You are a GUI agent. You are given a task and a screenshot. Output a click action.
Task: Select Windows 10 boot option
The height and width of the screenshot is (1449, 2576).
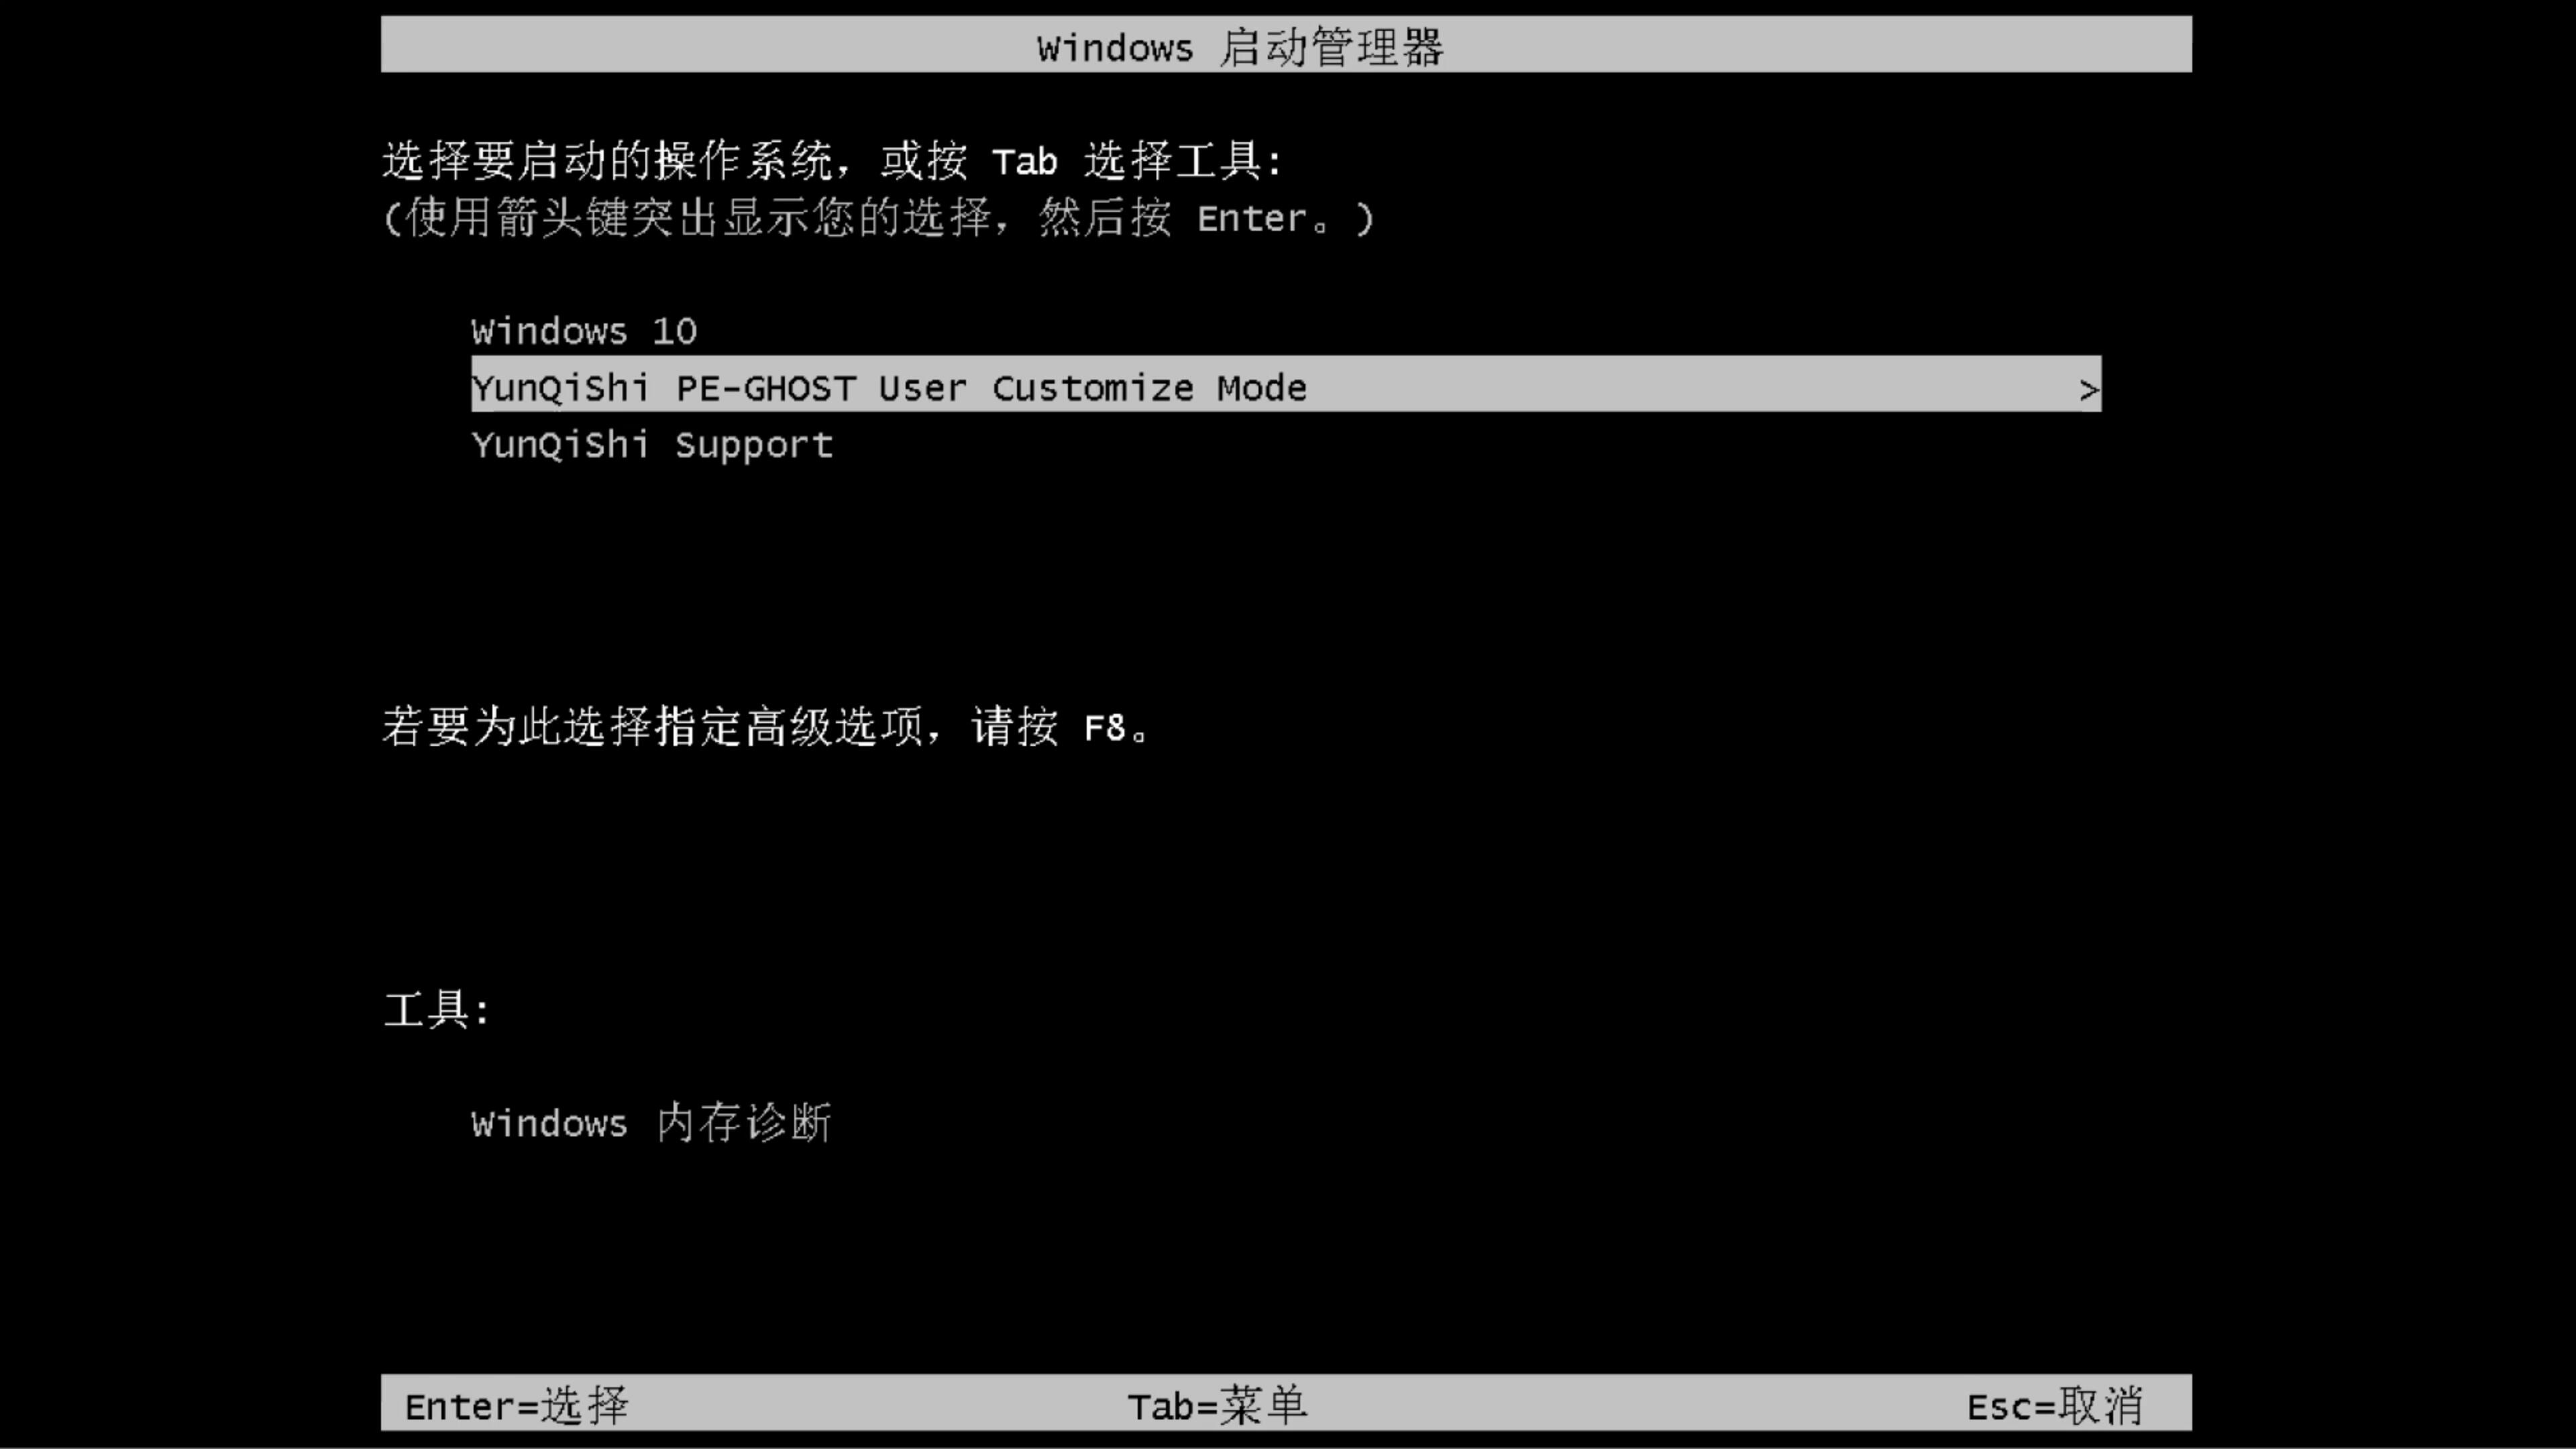pyautogui.click(x=584, y=331)
